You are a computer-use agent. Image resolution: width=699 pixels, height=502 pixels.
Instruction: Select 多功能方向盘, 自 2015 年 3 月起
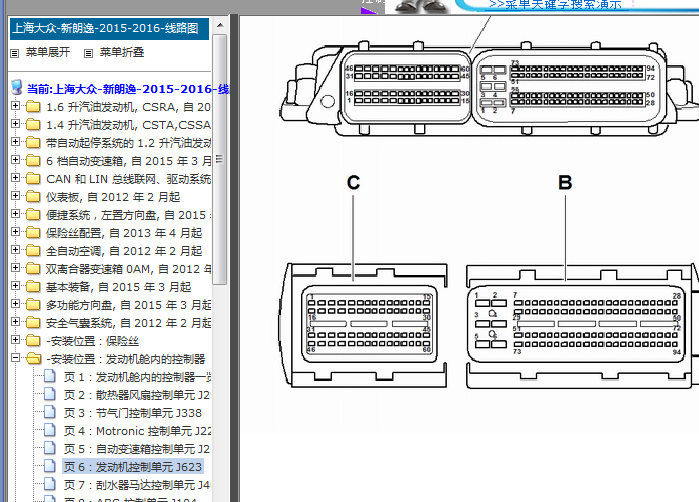click(128, 305)
